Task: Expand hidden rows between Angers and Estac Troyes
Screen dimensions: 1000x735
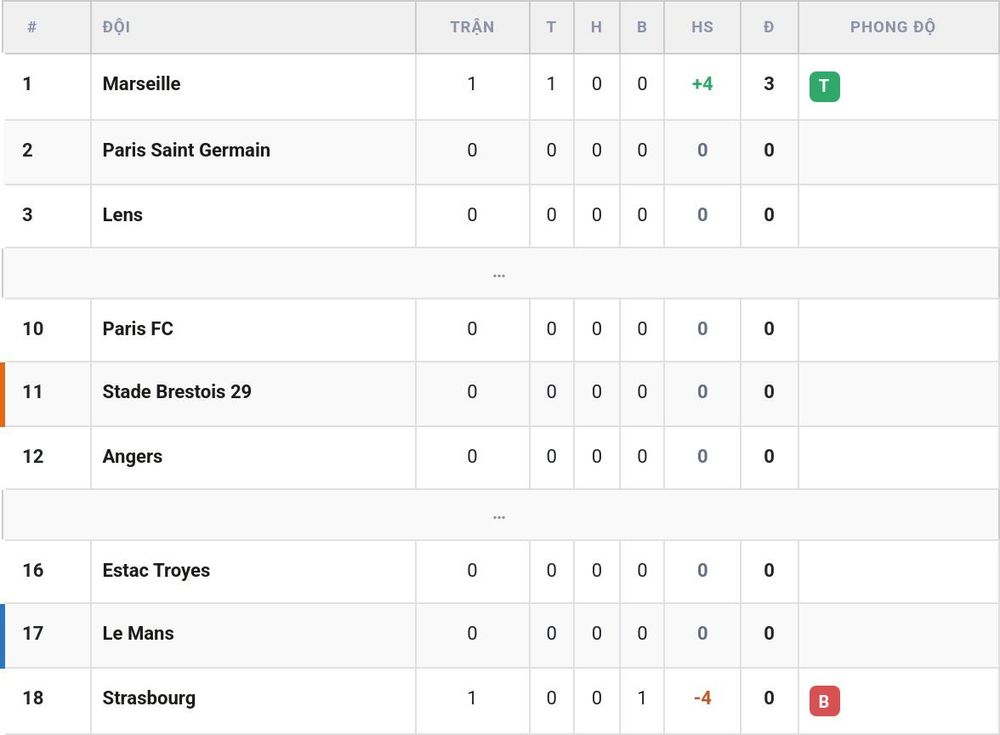Action: pos(499,516)
